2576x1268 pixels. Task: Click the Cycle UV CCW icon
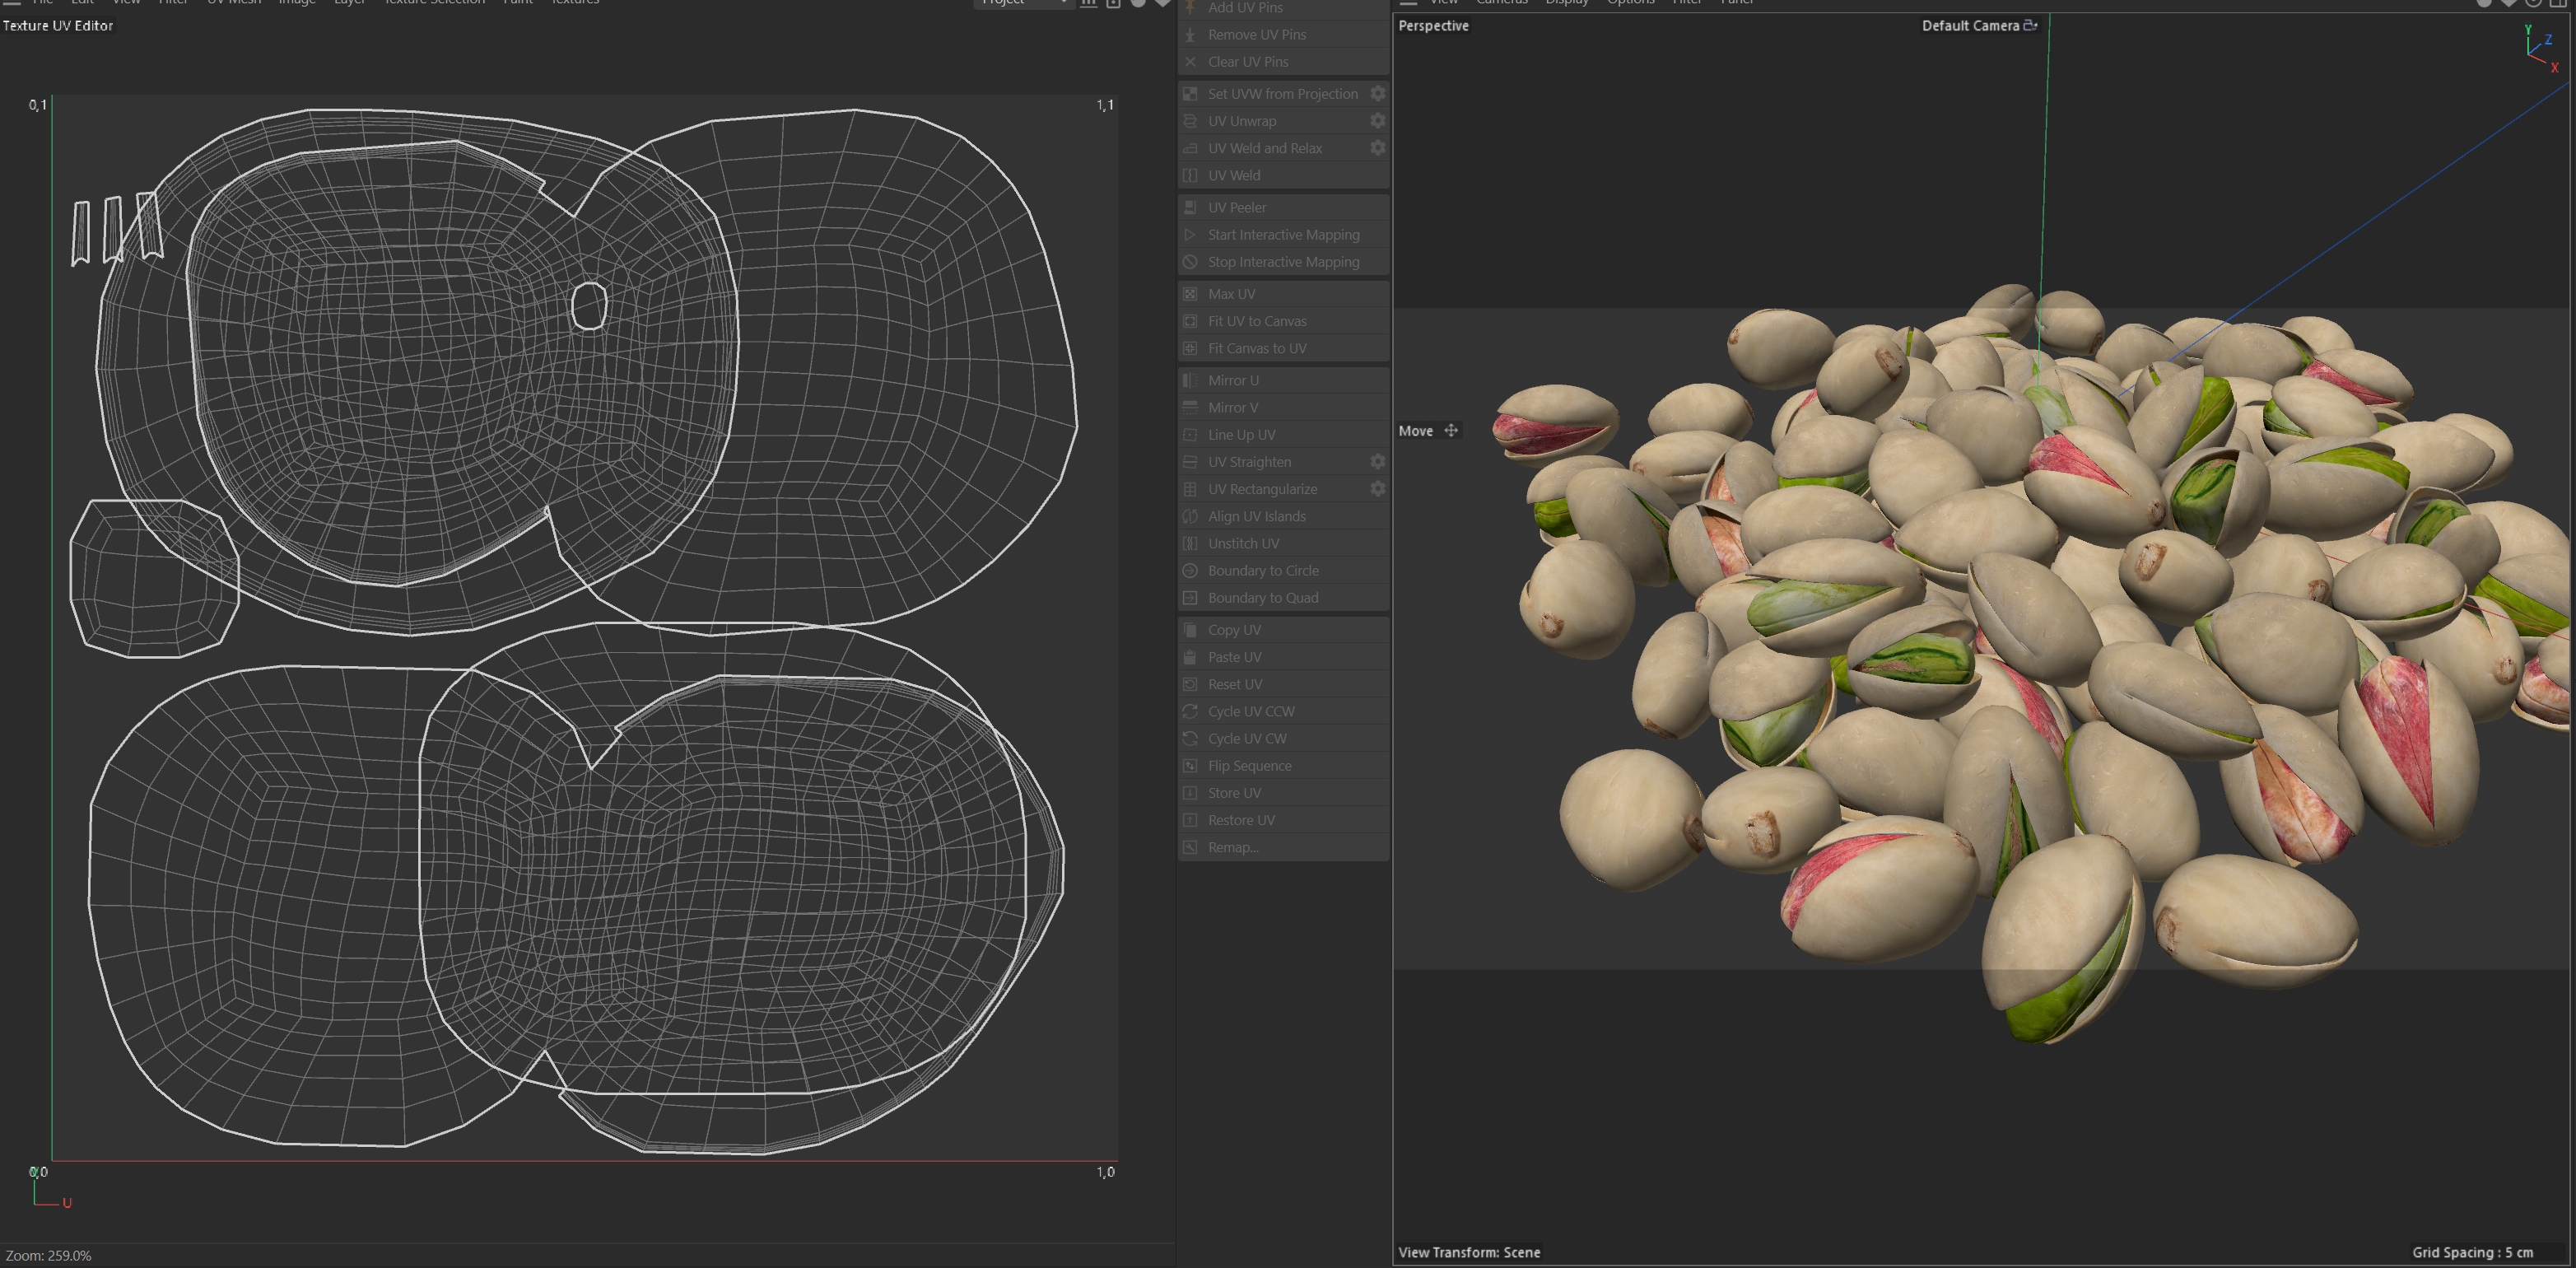coord(1190,711)
